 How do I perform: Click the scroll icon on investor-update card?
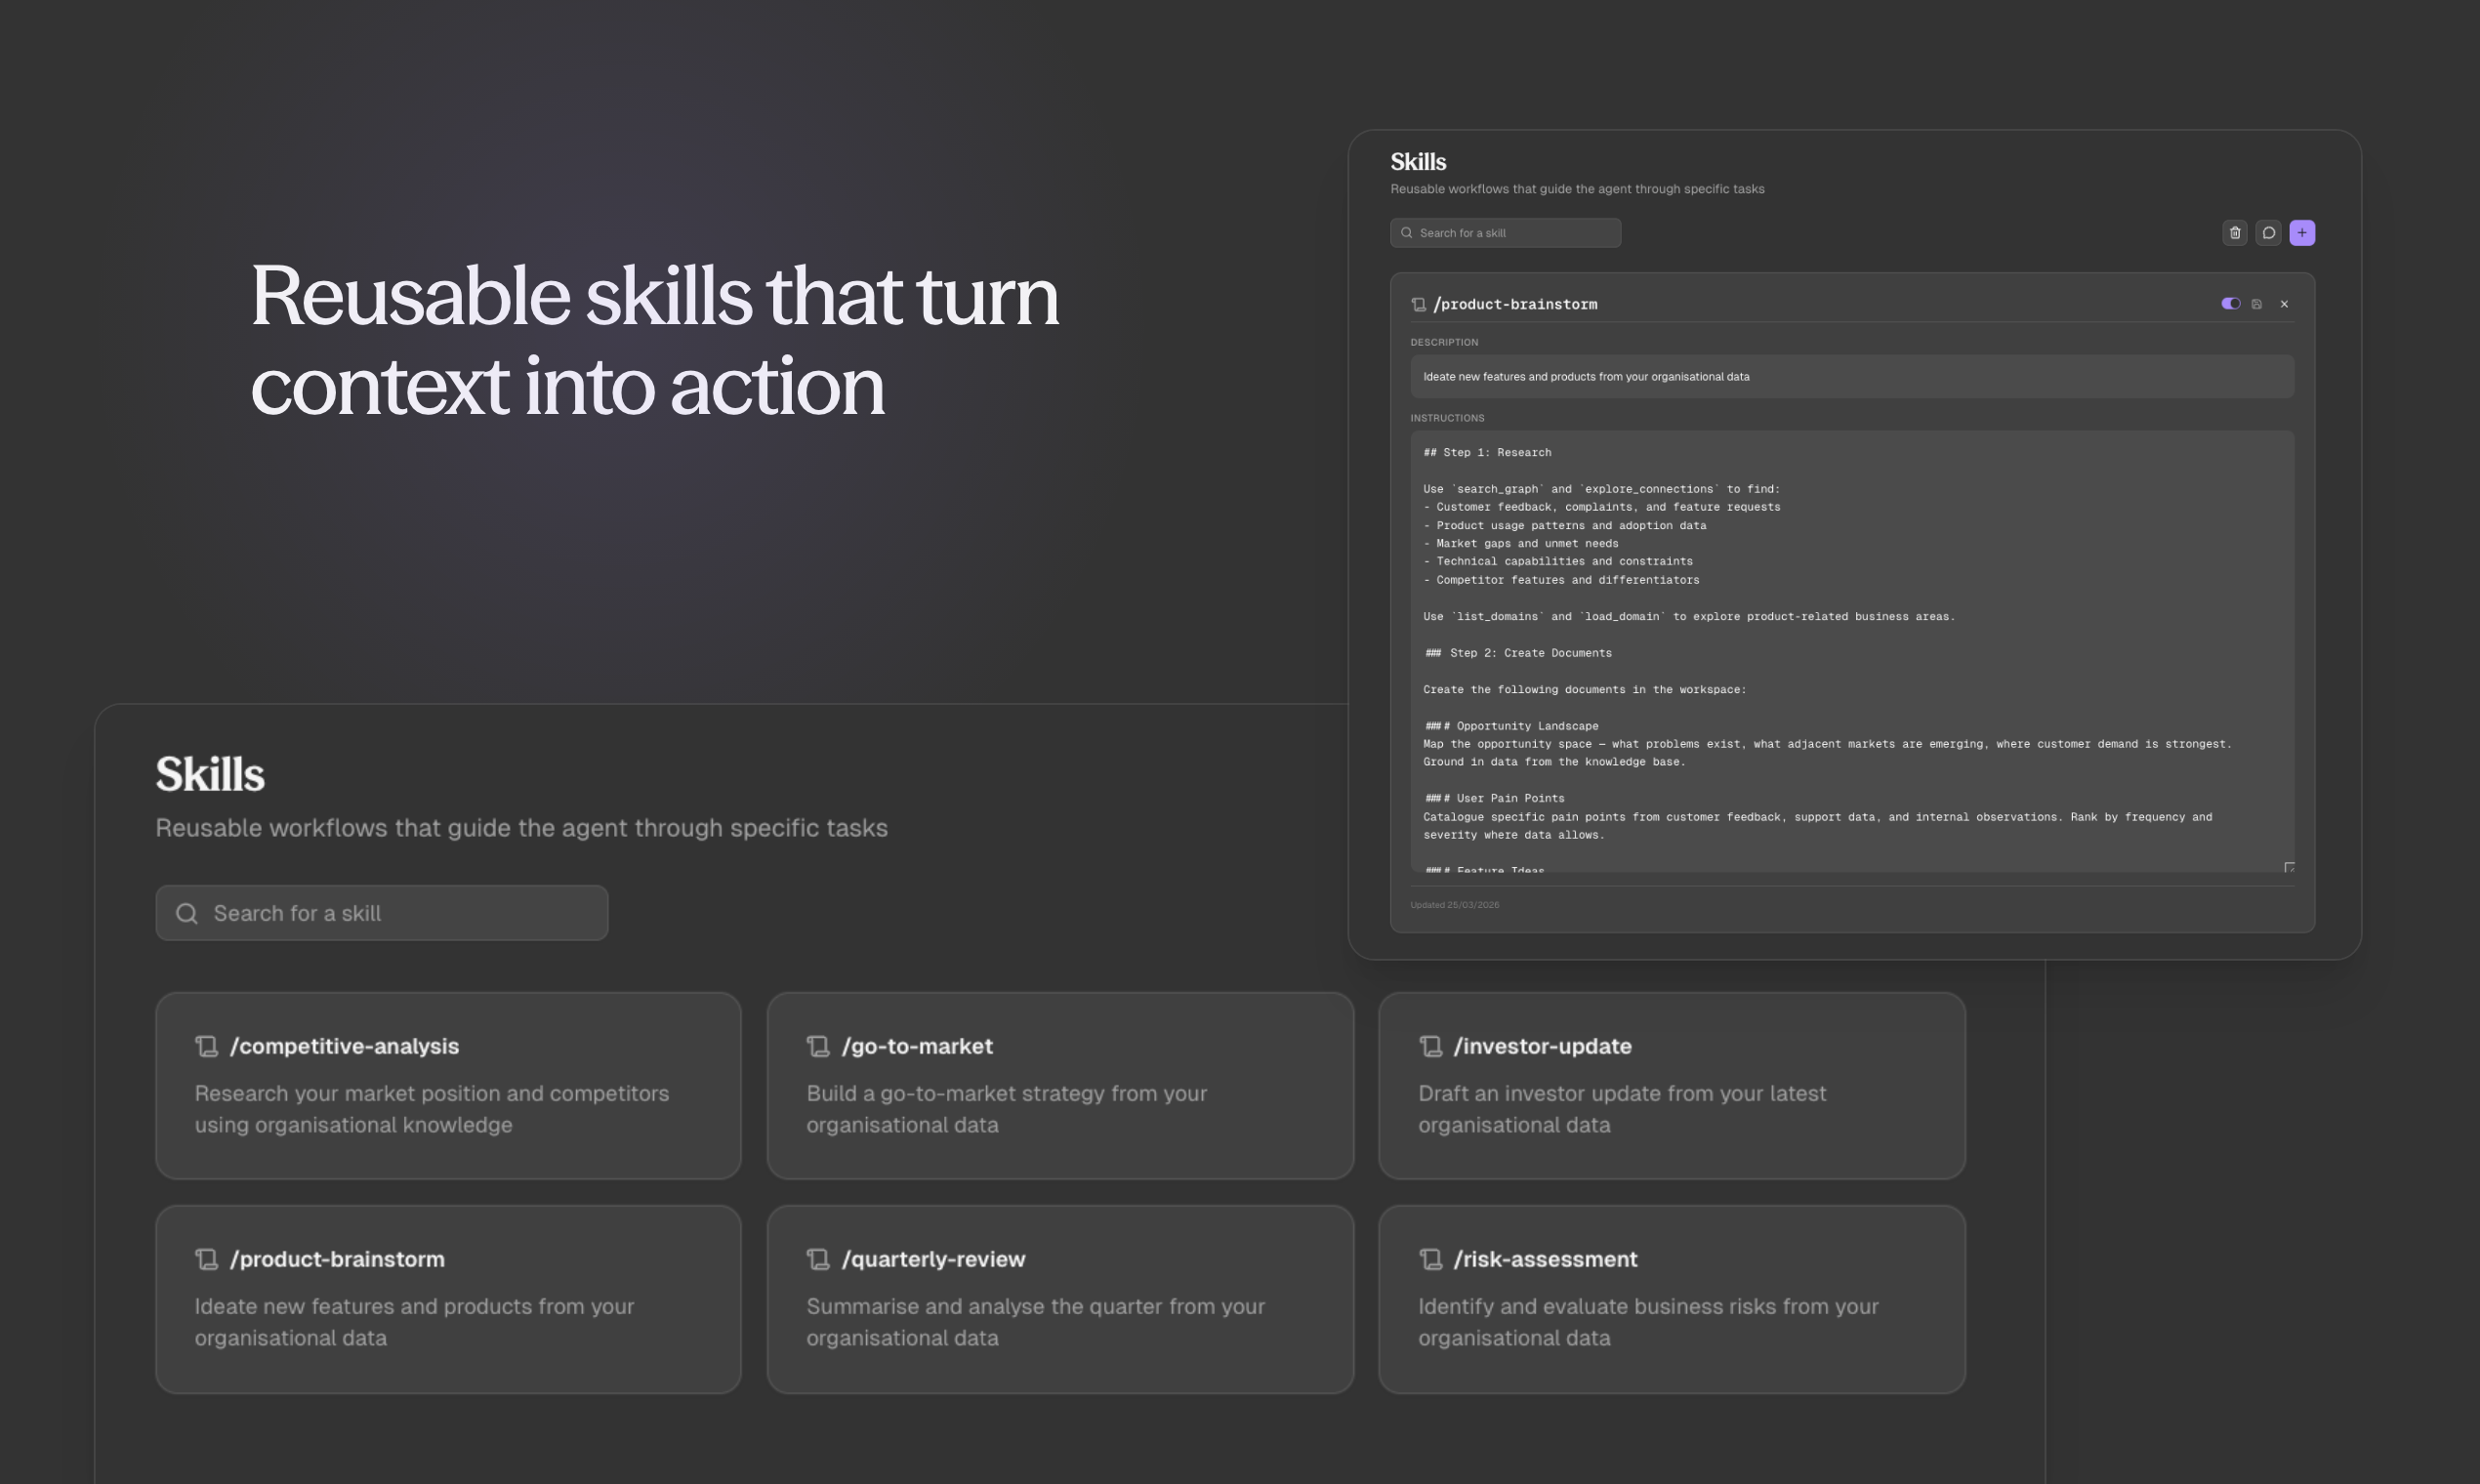tap(1431, 1046)
